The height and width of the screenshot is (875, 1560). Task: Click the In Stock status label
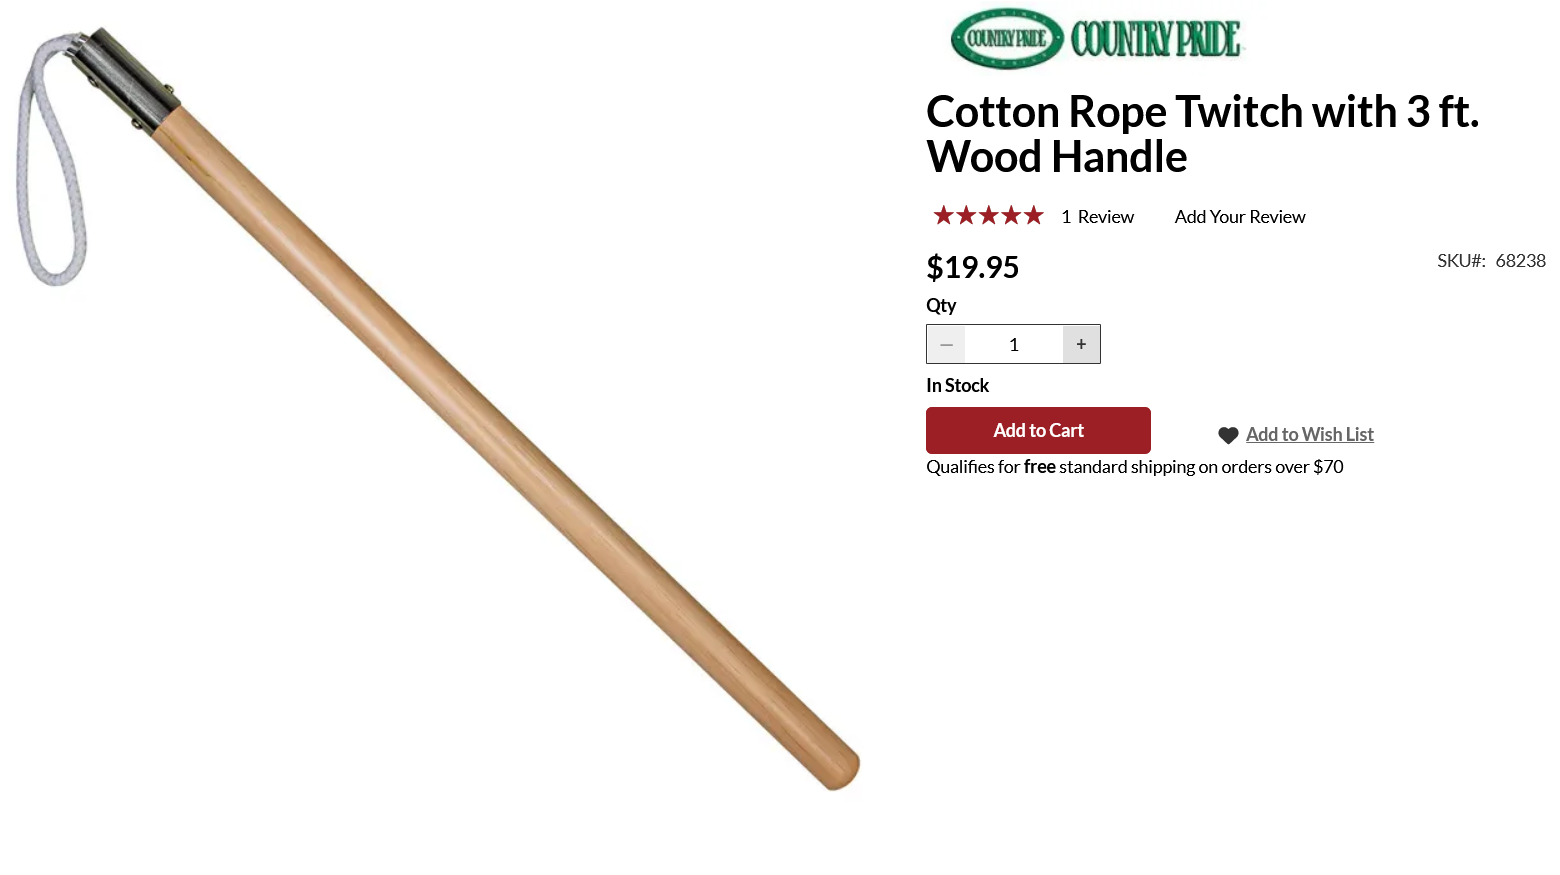pos(957,386)
